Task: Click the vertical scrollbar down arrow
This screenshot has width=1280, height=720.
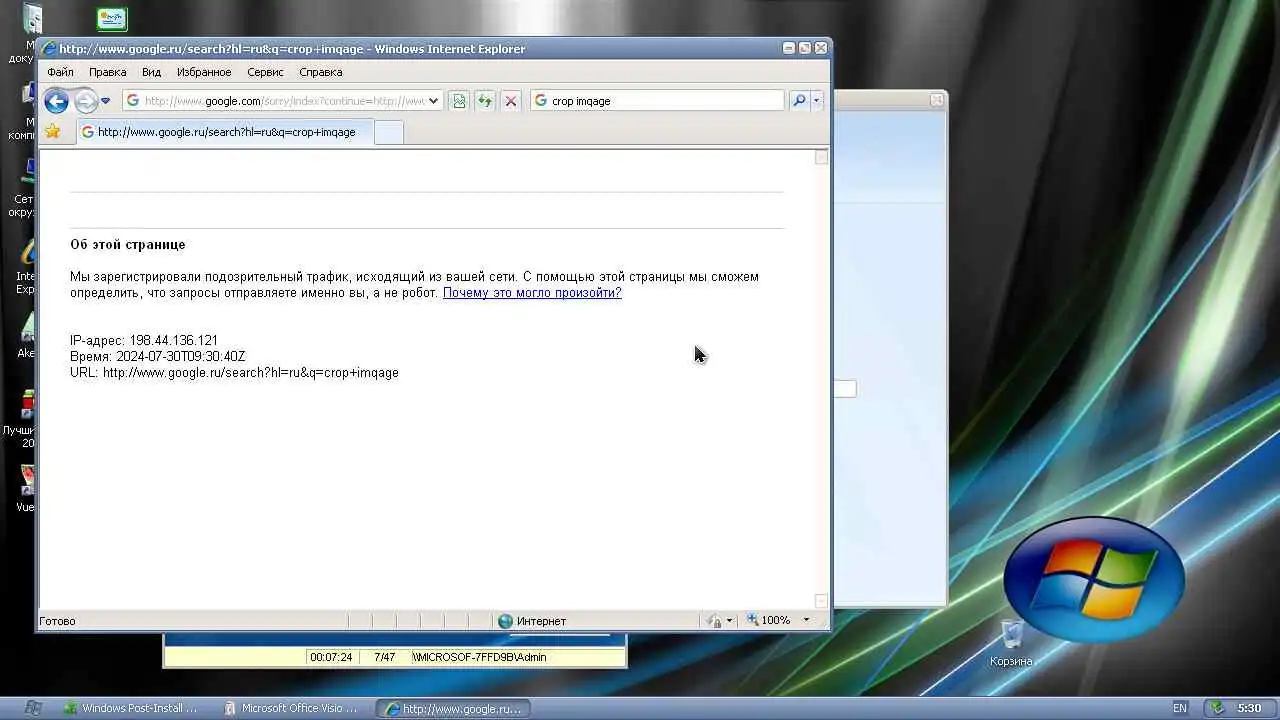Action: click(821, 601)
